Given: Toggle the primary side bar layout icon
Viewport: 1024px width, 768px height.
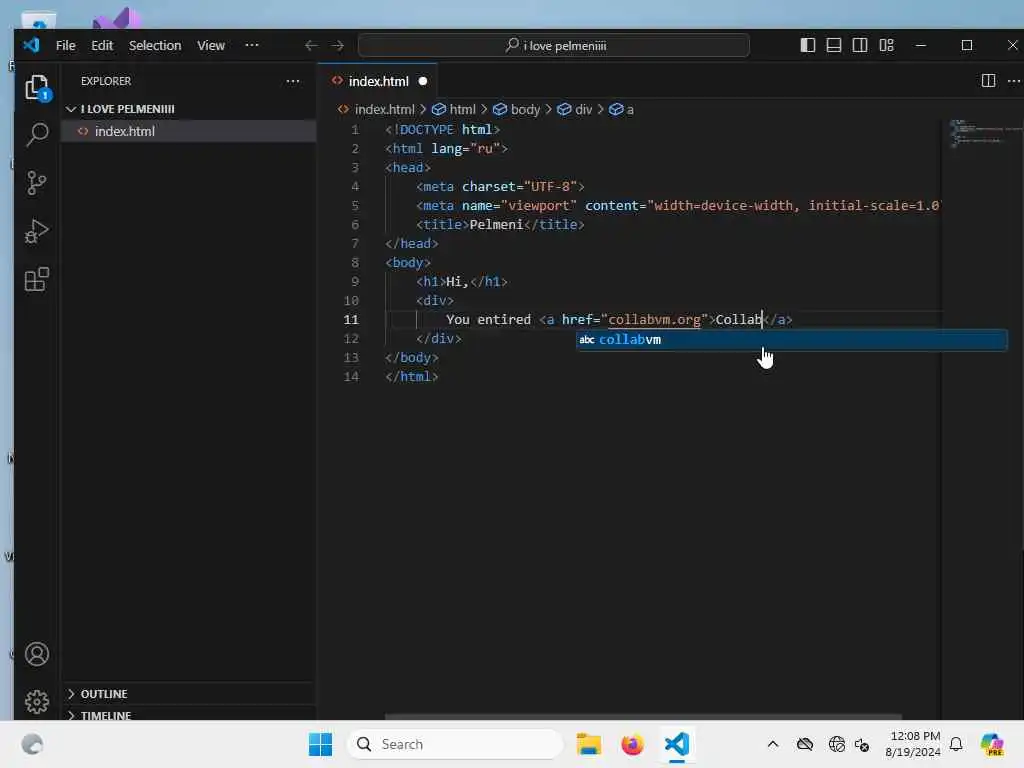Looking at the screenshot, I should point(808,45).
